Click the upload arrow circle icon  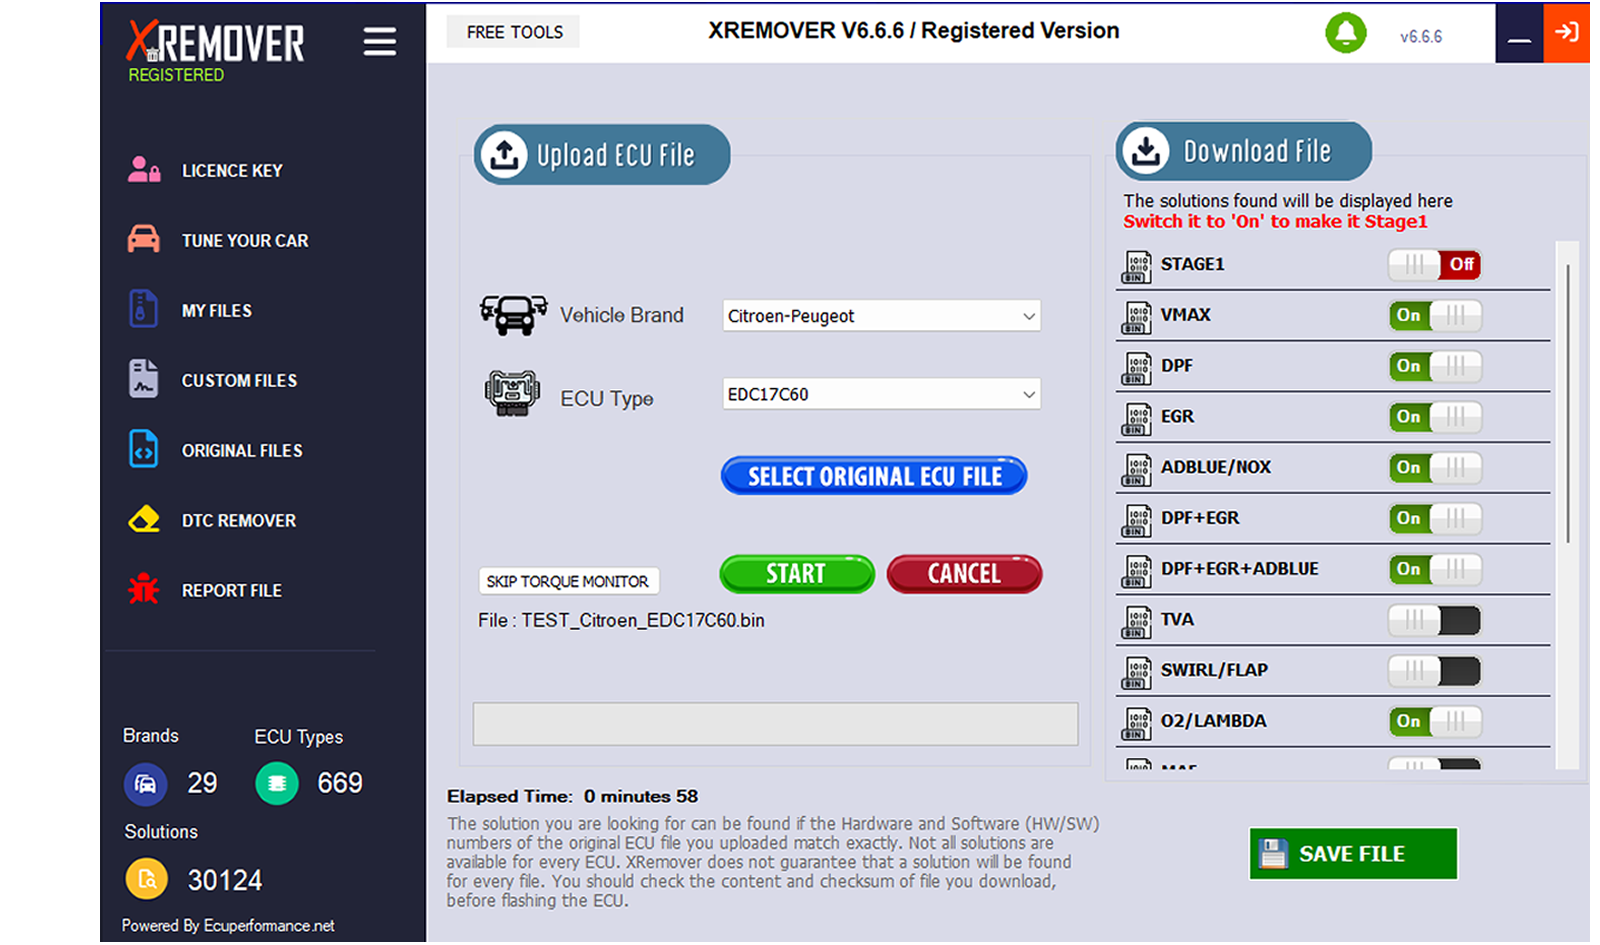click(x=504, y=154)
